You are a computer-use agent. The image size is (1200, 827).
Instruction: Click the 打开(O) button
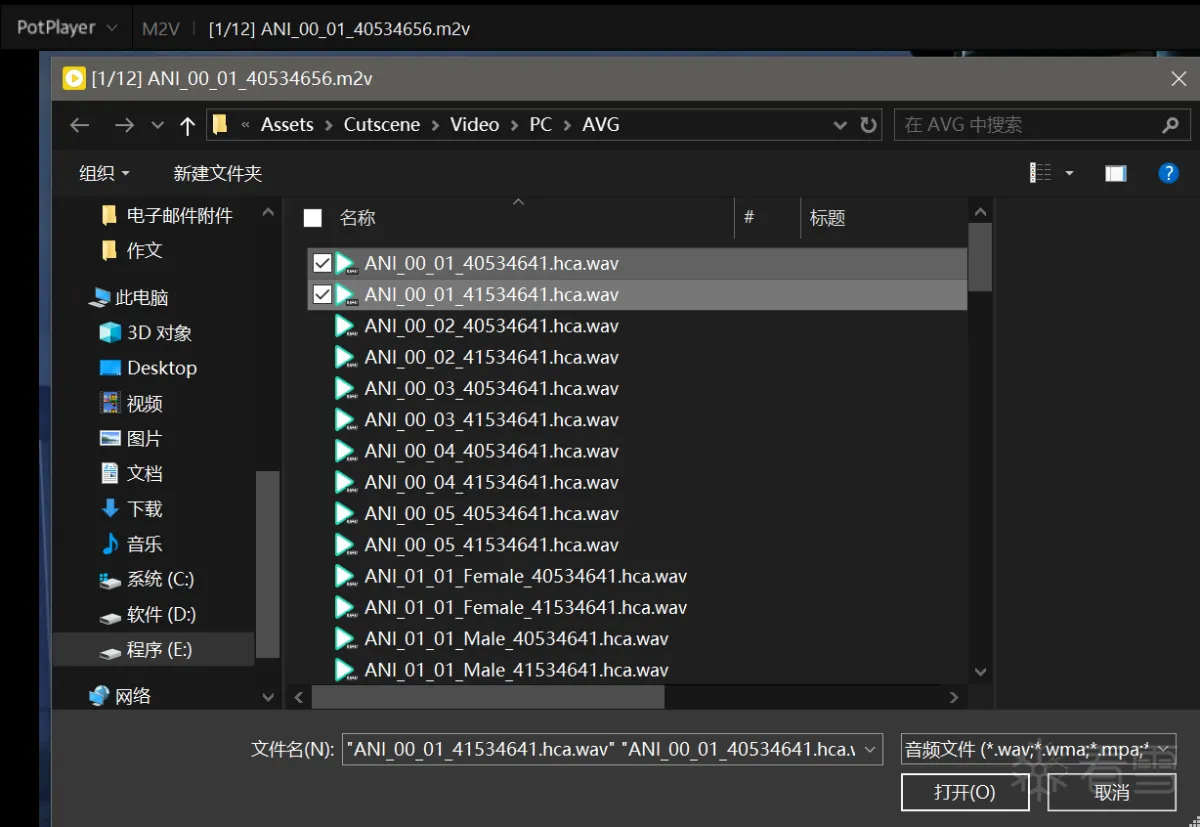pos(964,791)
